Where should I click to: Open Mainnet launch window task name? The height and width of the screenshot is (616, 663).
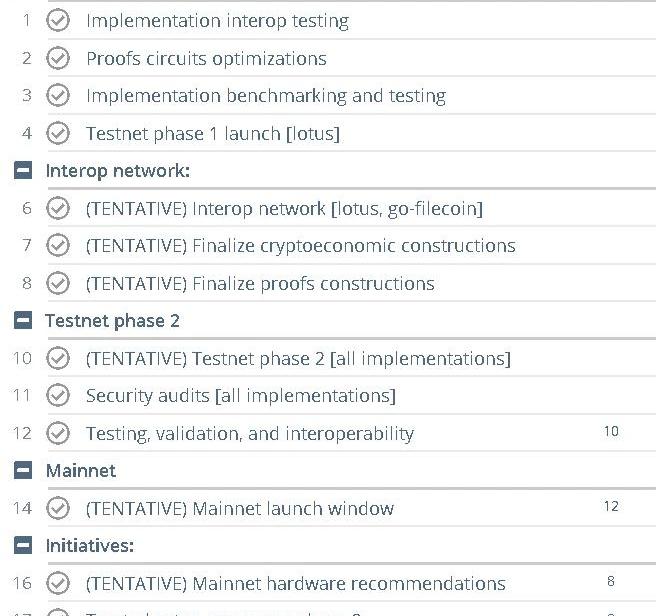tap(240, 508)
